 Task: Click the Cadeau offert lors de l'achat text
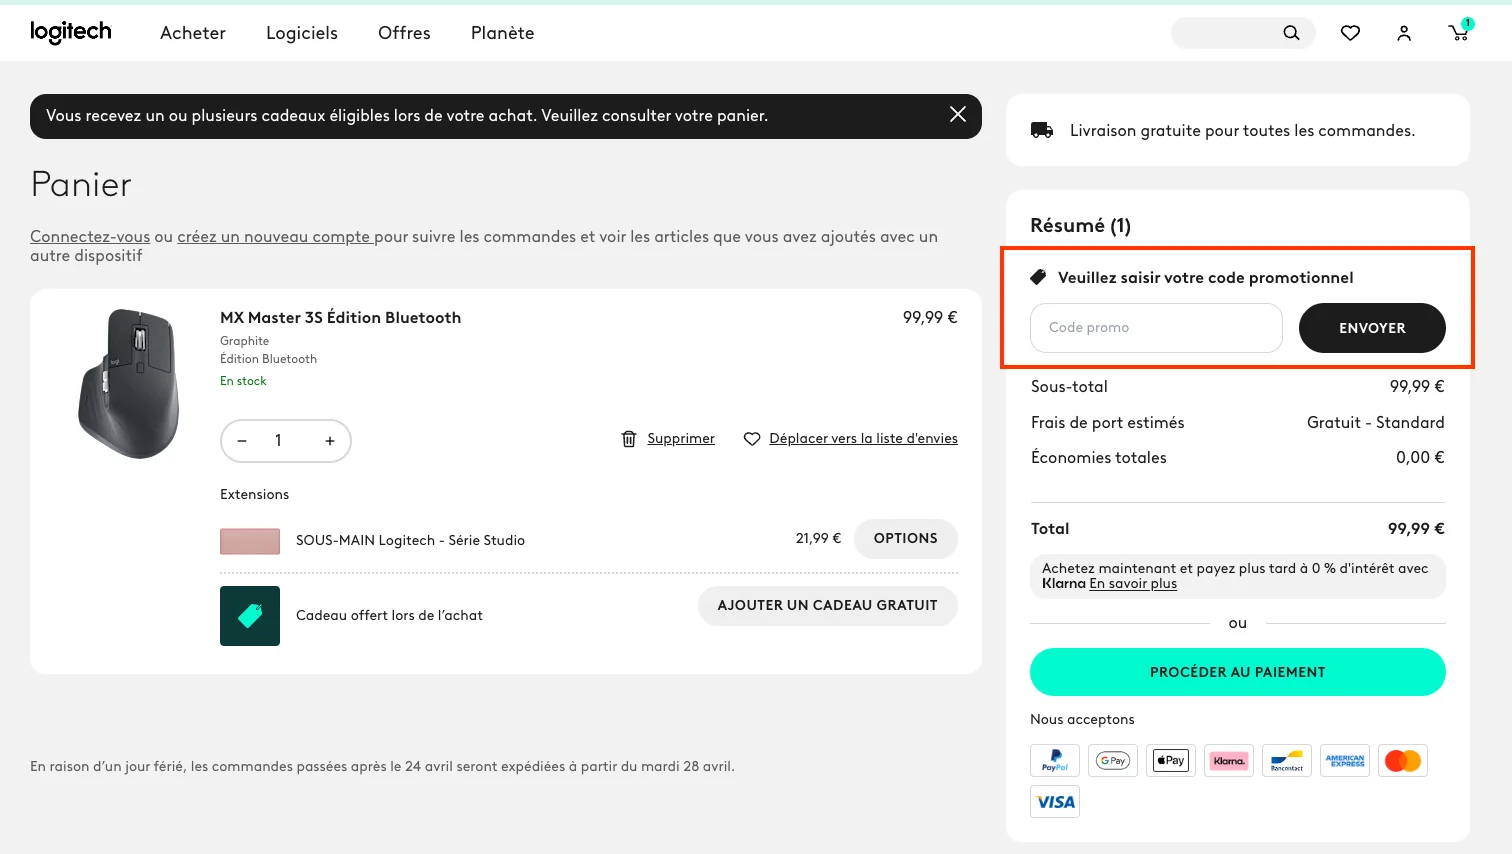[x=389, y=616]
